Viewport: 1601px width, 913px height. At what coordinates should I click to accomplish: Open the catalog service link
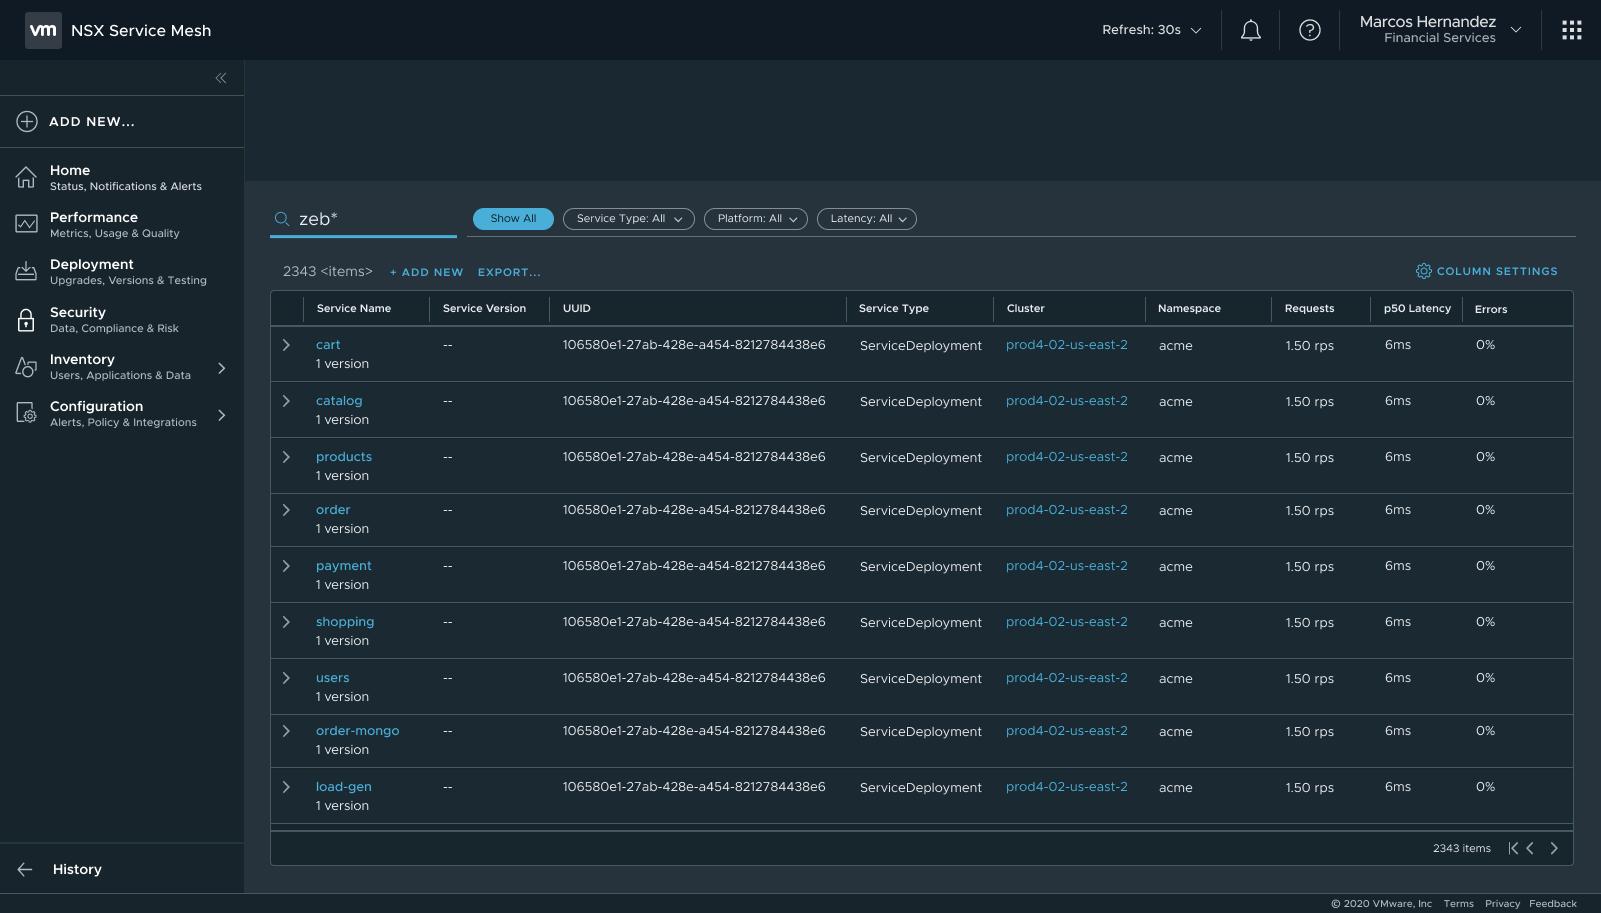[339, 401]
